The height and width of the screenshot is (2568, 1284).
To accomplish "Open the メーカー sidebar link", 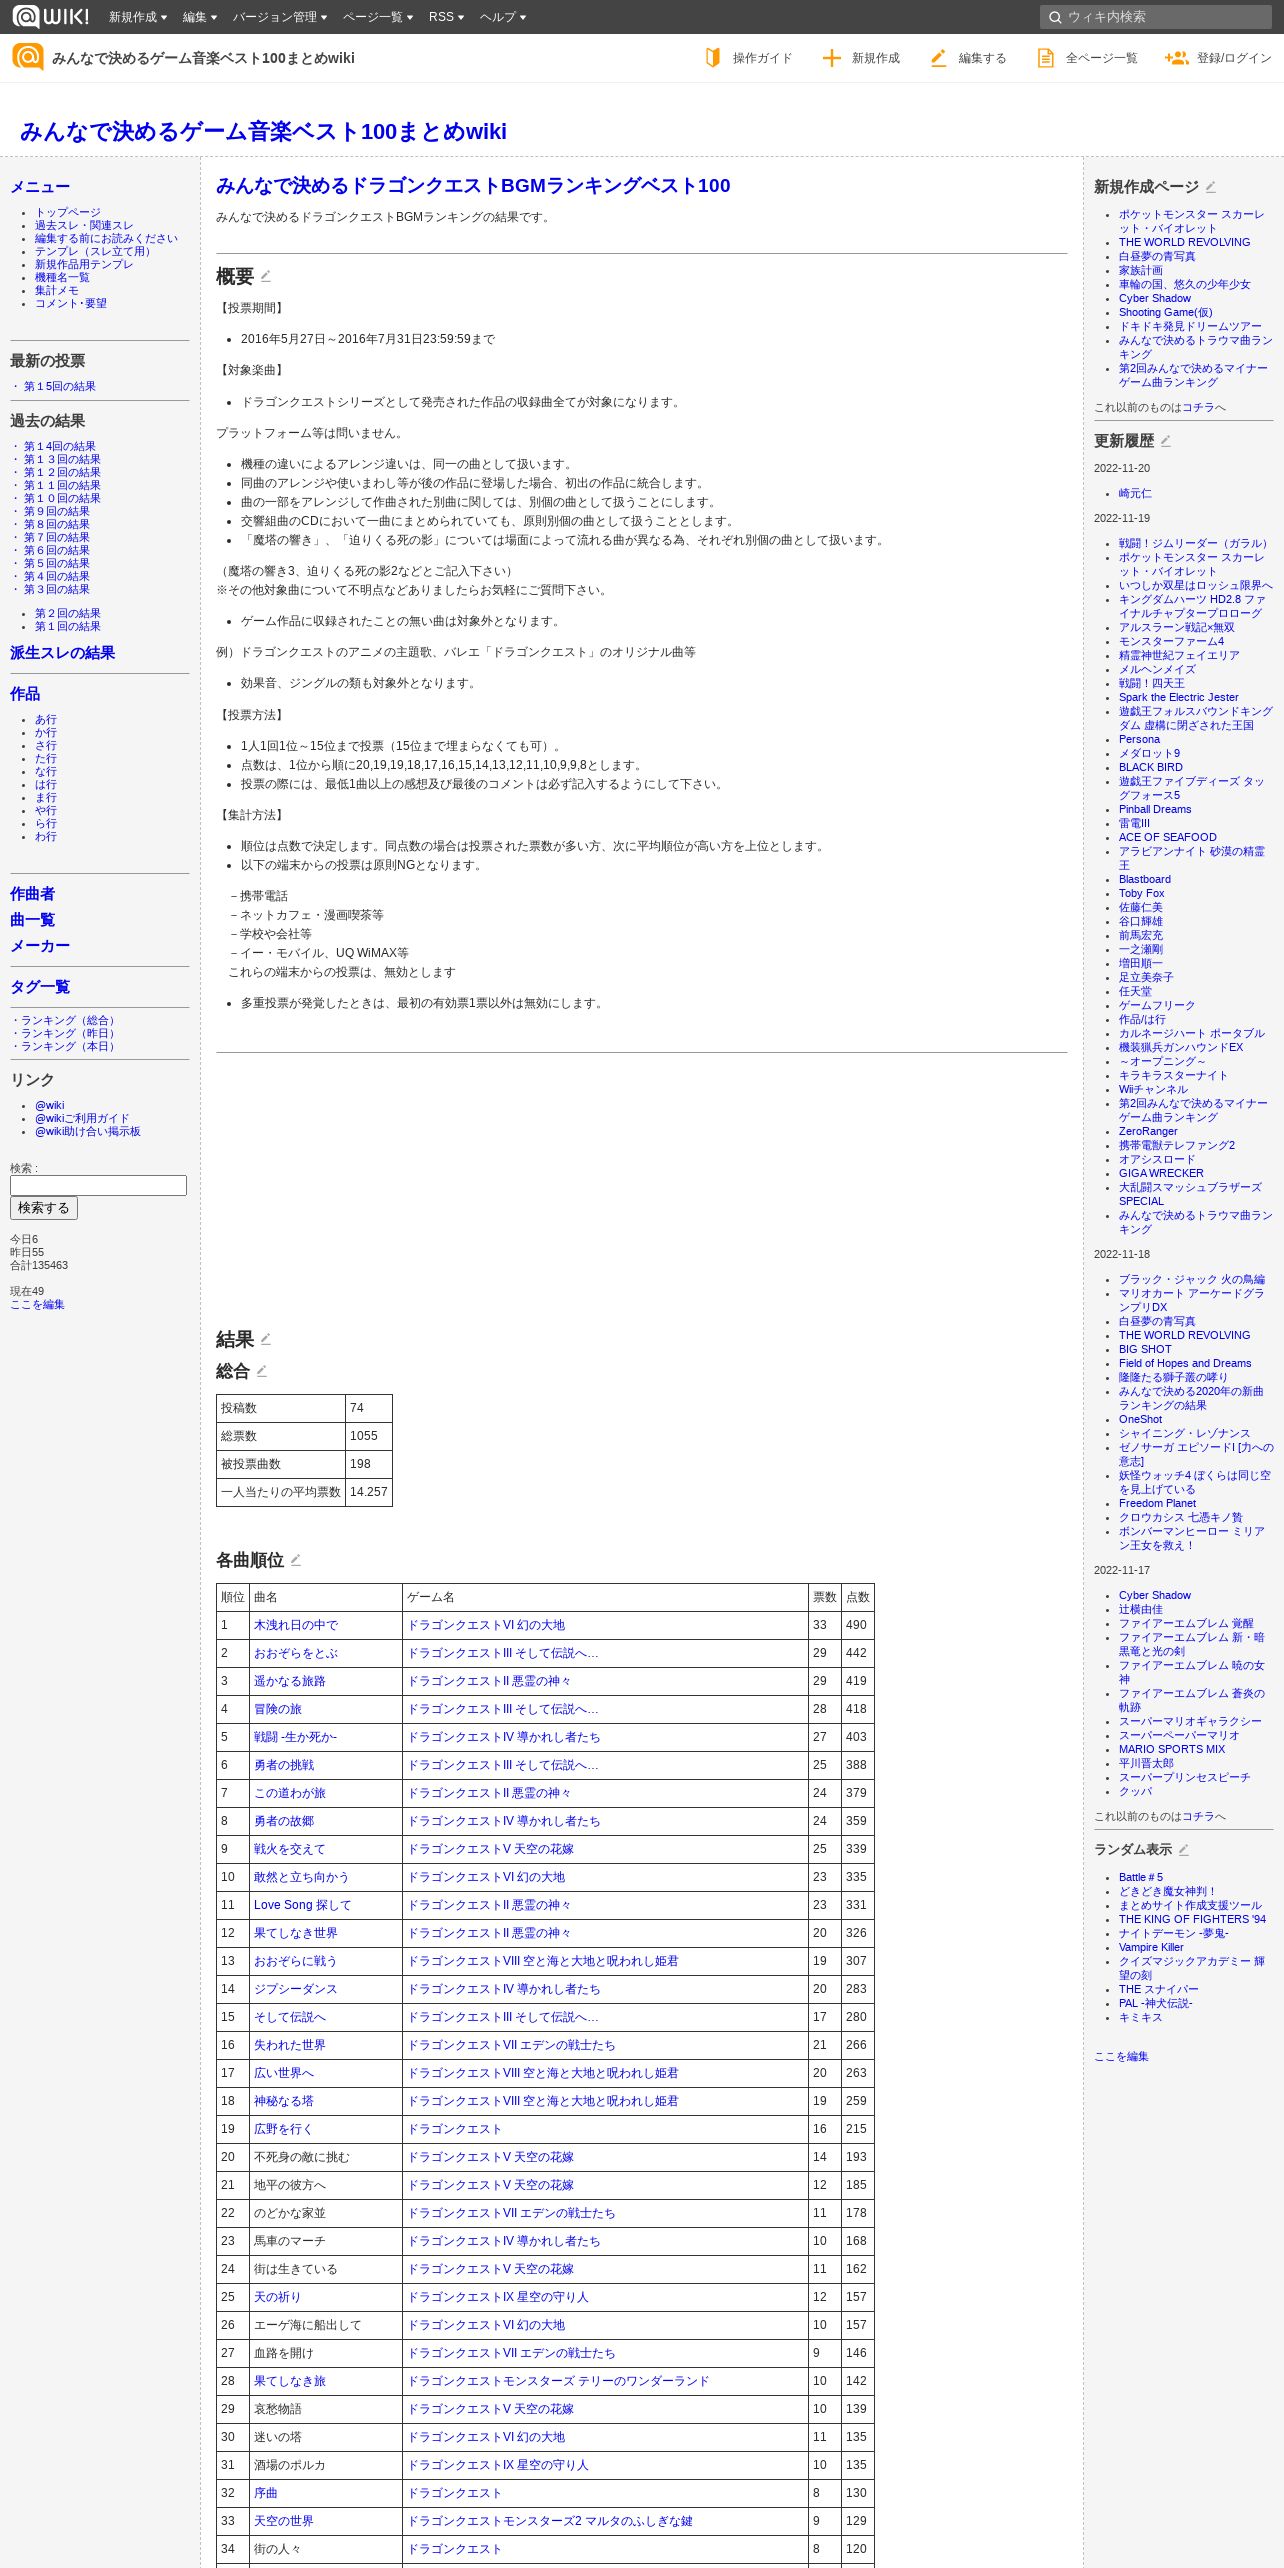I will (x=40, y=946).
